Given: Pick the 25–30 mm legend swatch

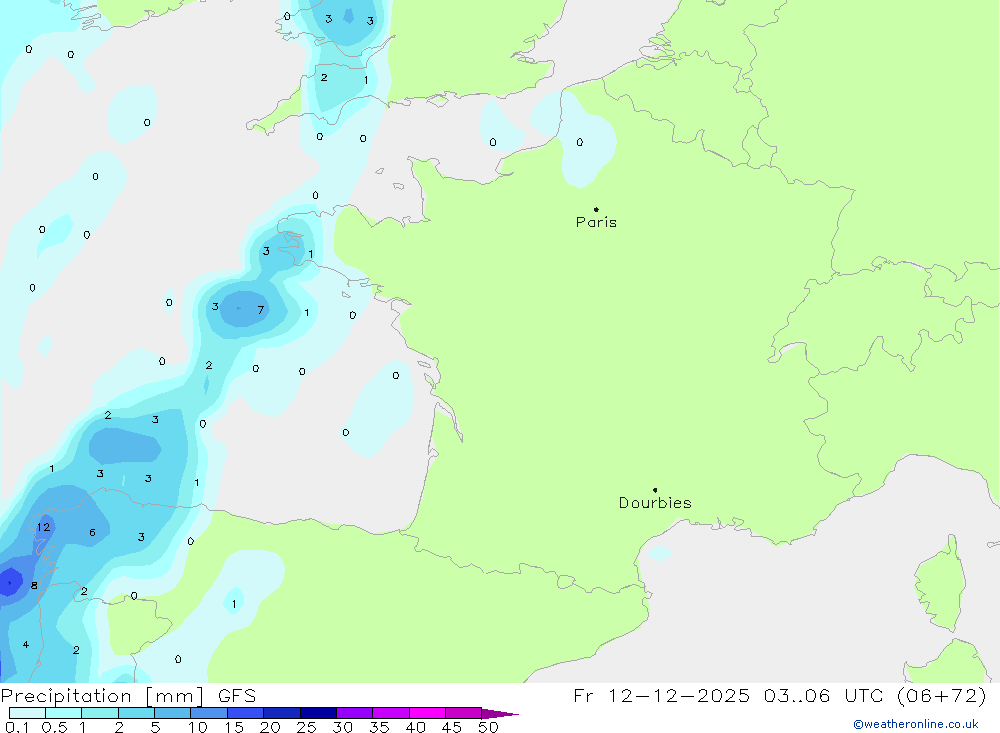Looking at the screenshot, I should pos(318,713).
